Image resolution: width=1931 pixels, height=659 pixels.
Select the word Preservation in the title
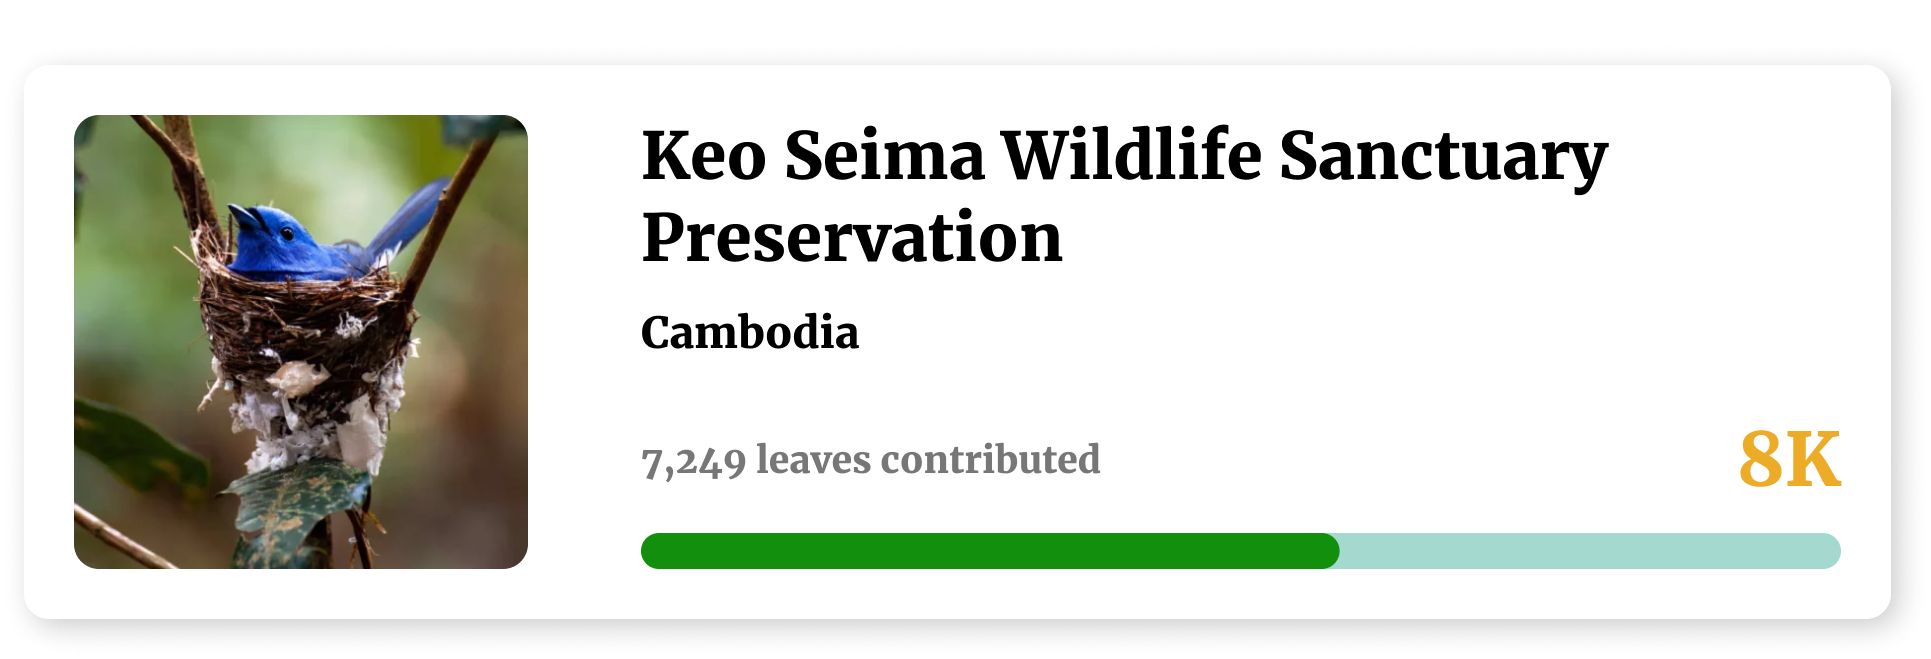(x=852, y=238)
